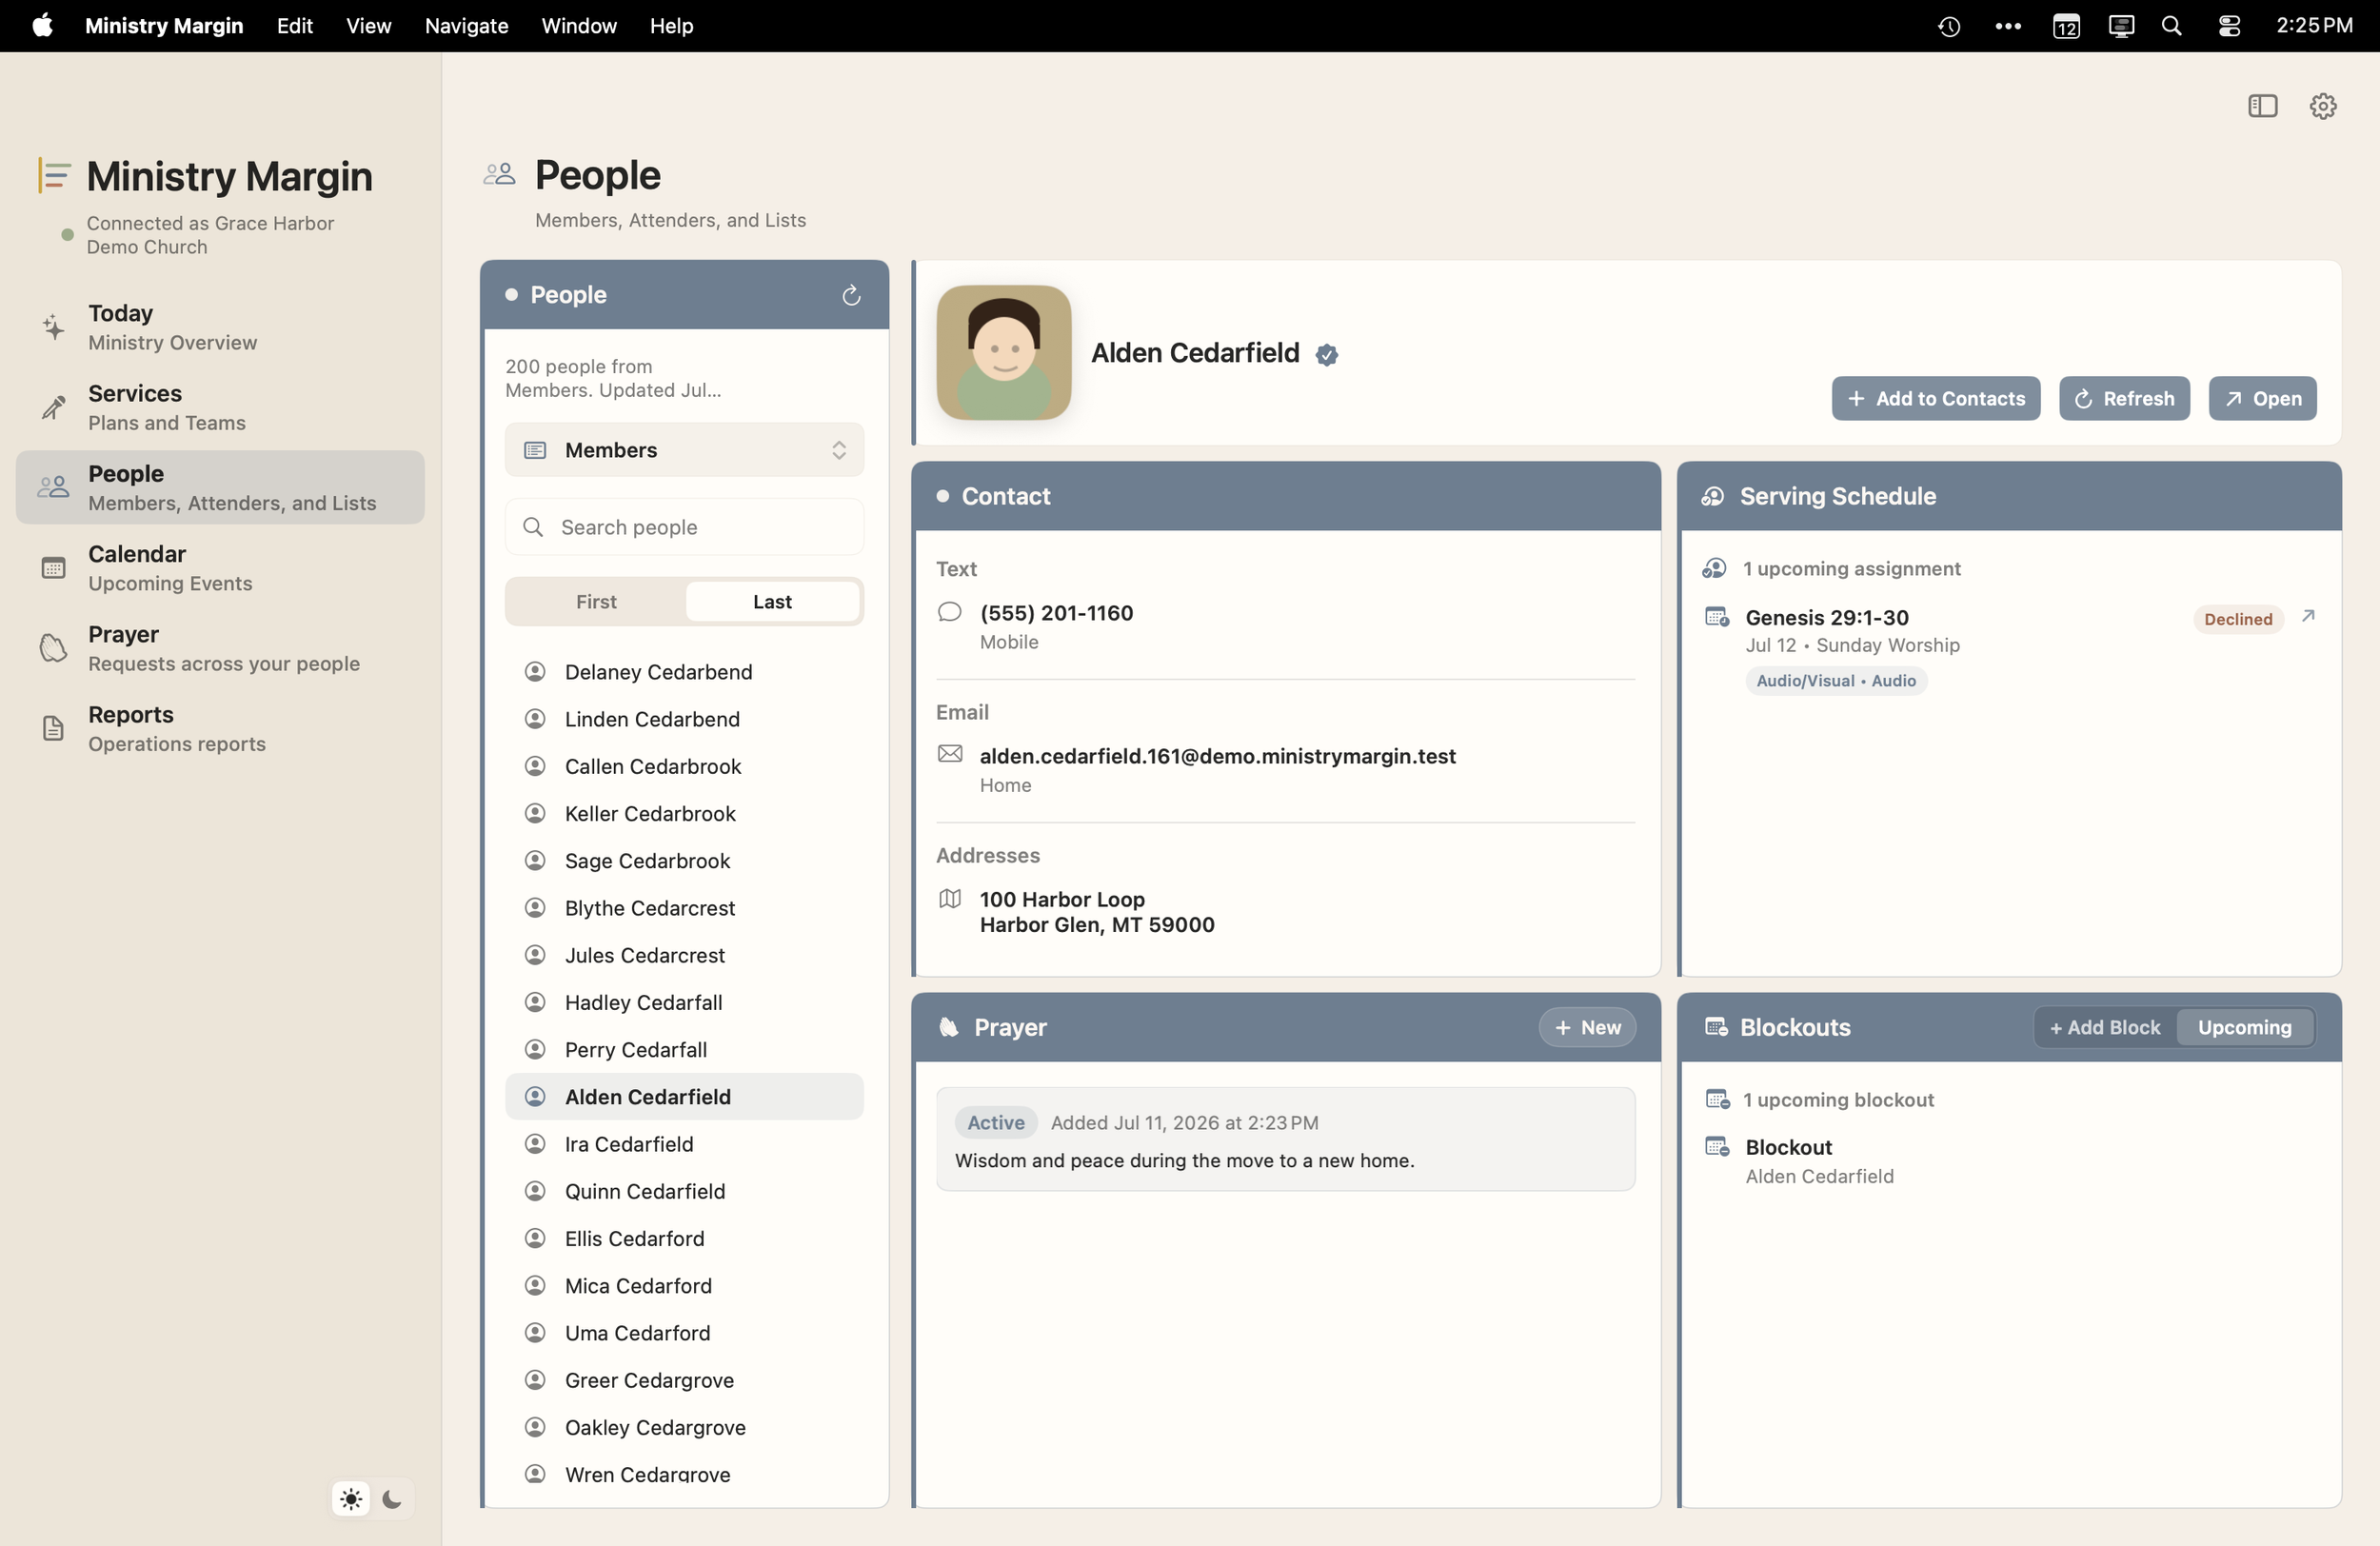Open the View menu
This screenshot has width=2380, height=1546.
coord(368,26)
